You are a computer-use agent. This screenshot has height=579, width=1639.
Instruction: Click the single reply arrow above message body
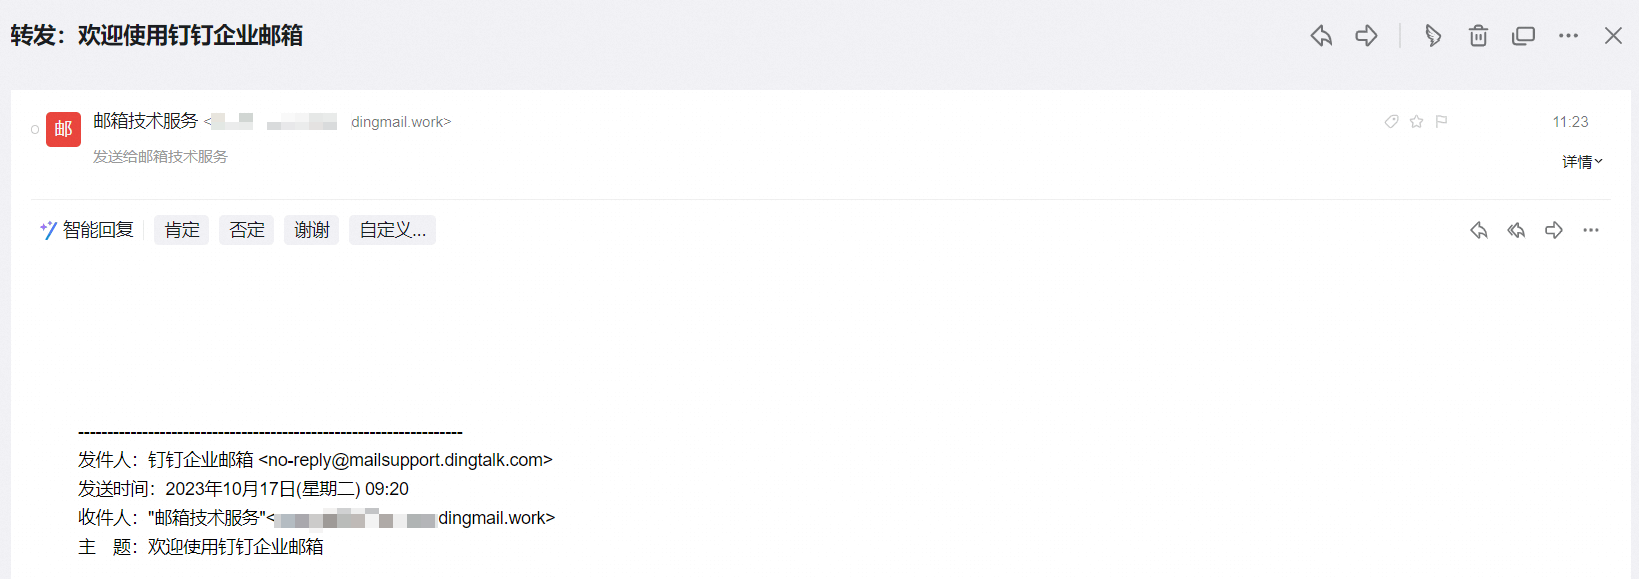[1479, 230]
